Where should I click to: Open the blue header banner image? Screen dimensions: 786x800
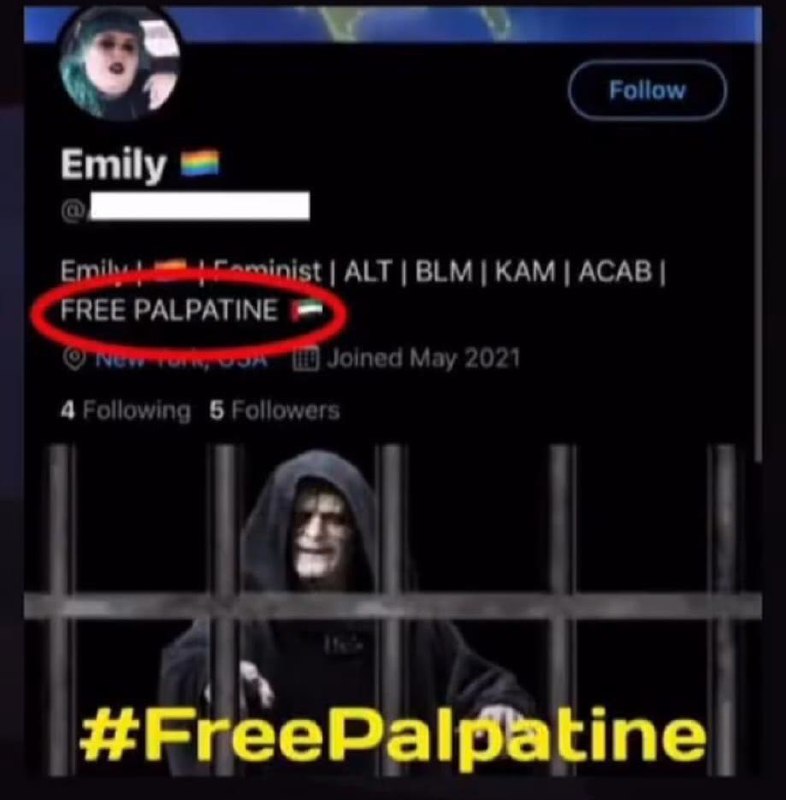393,24
